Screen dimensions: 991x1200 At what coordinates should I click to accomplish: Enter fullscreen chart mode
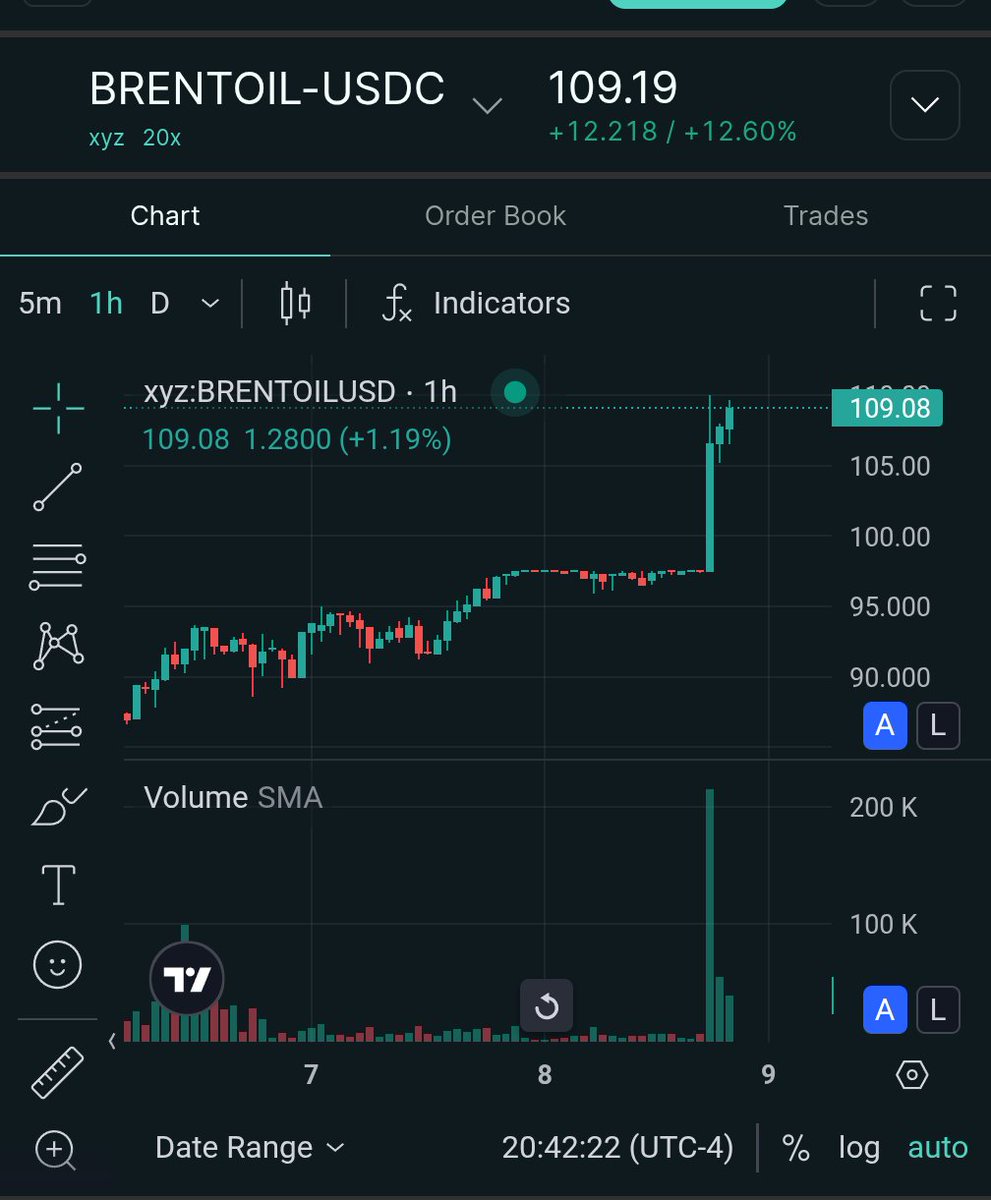938,303
